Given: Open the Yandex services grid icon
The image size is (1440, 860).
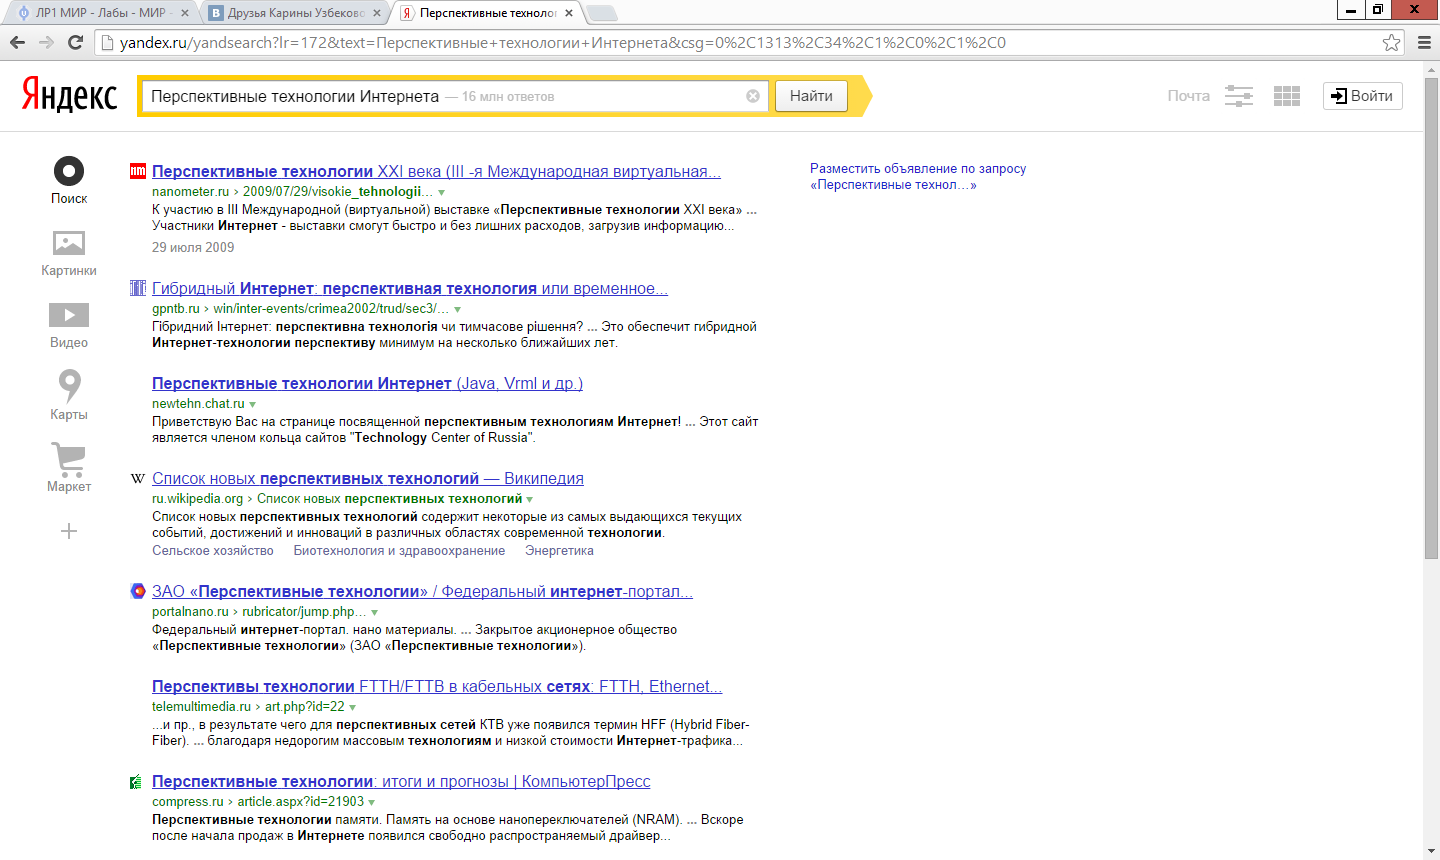Looking at the screenshot, I should [1287, 96].
